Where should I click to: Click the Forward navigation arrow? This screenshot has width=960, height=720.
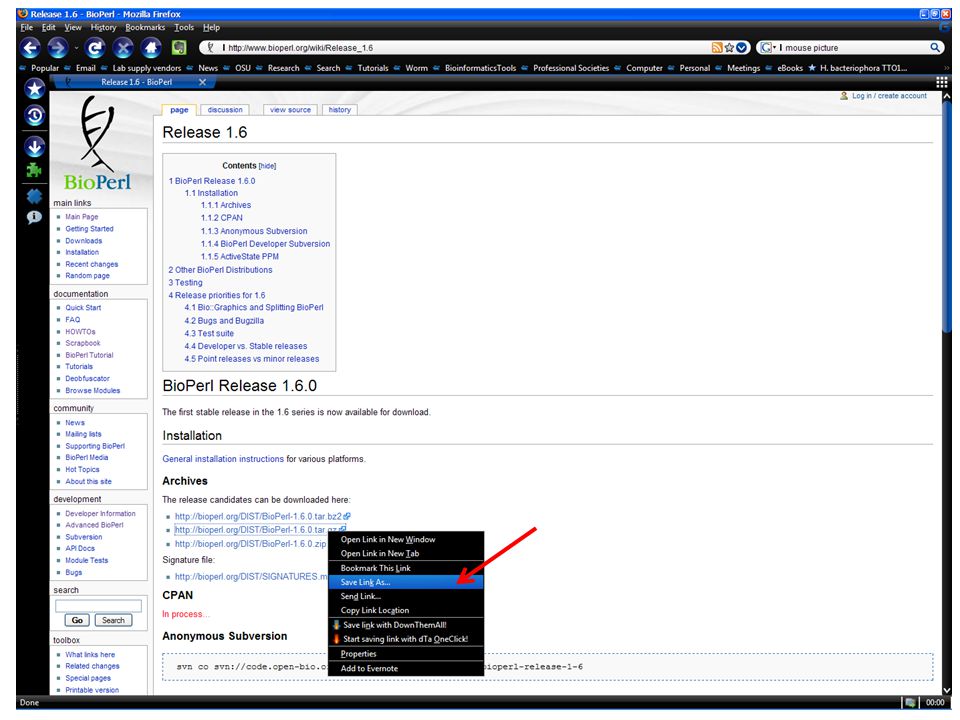coord(58,48)
